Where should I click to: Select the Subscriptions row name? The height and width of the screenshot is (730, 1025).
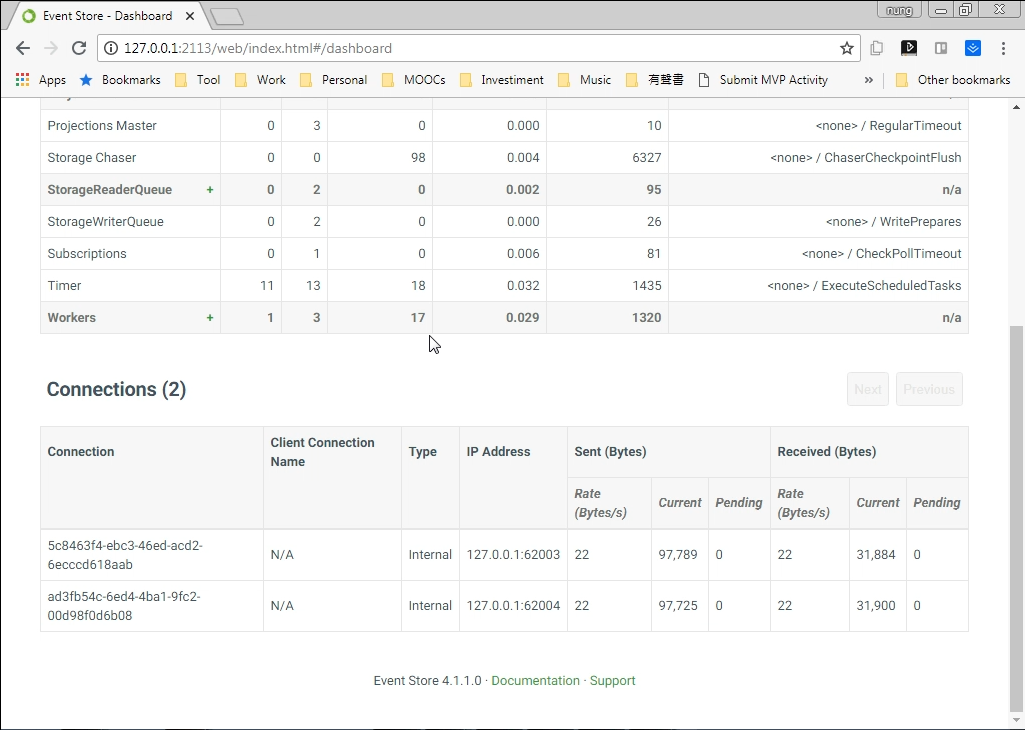(x=87, y=254)
